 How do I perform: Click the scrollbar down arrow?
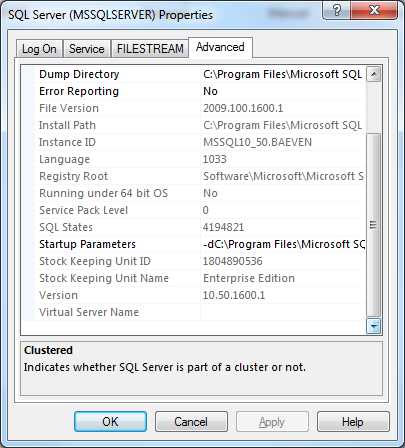[374, 326]
